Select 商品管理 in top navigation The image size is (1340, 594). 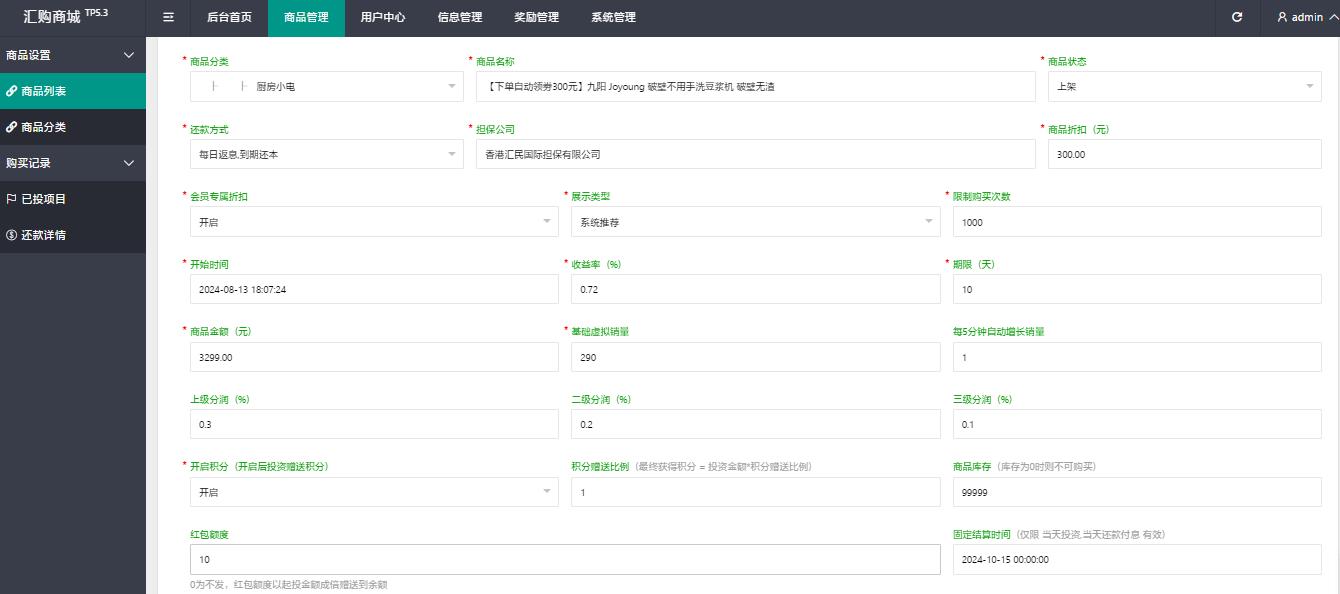306,17
